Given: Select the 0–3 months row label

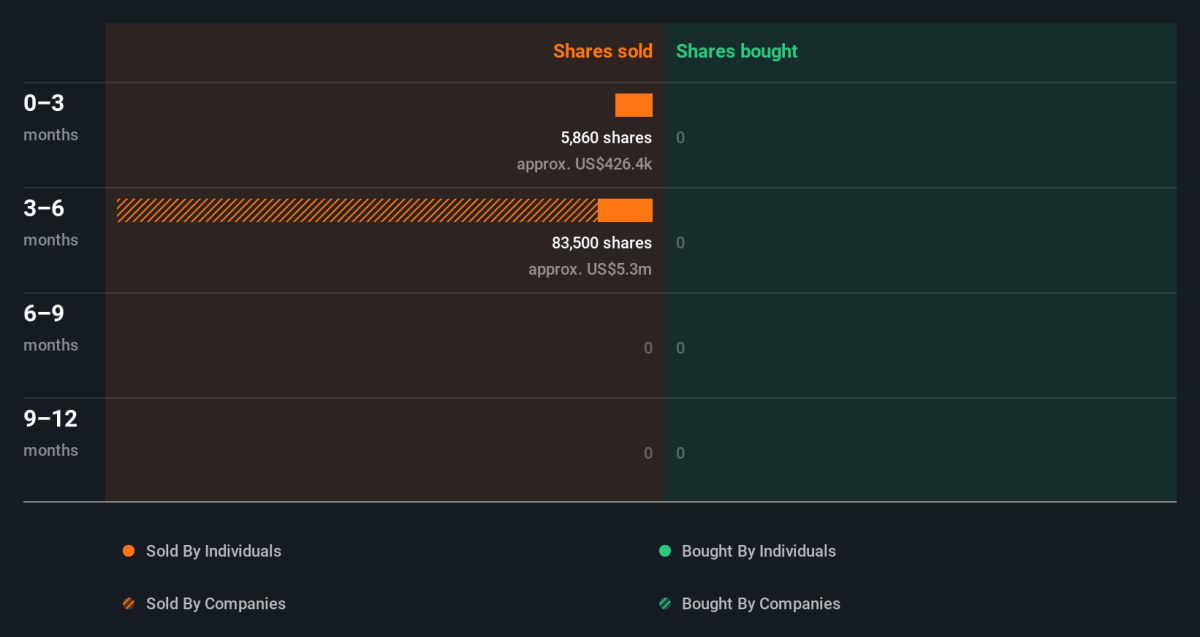Looking at the screenshot, I should point(51,116).
